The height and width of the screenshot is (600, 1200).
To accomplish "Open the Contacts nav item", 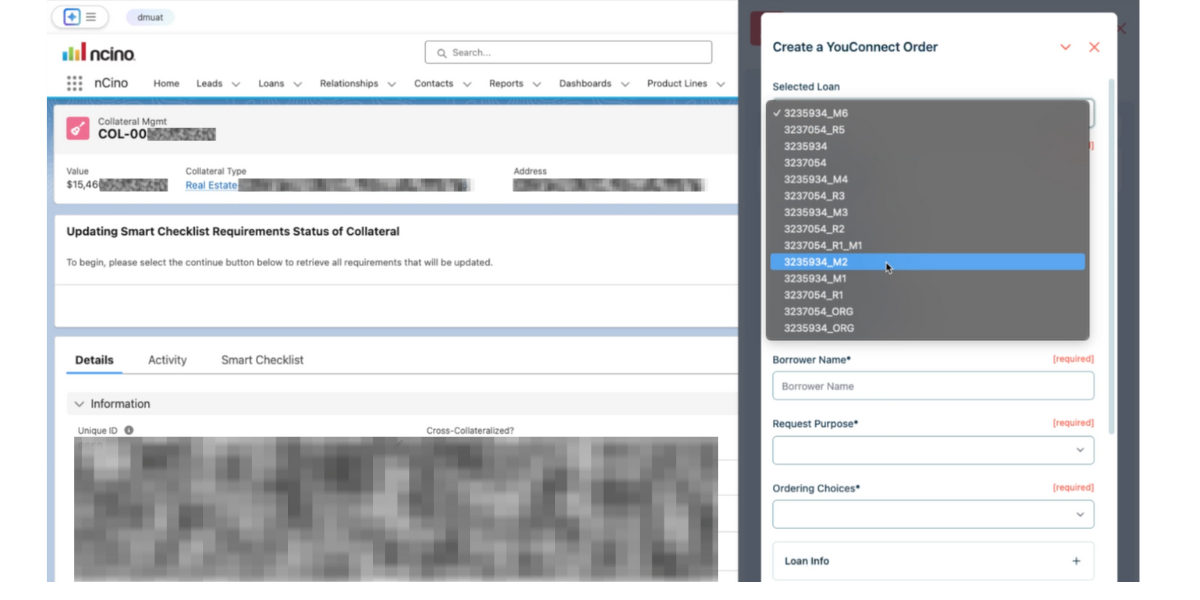I will point(434,84).
